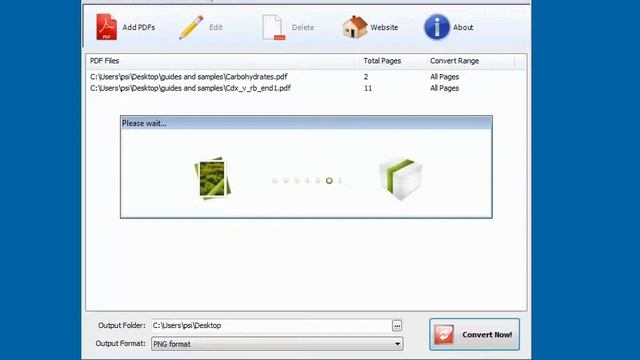Click total pages value 11
Viewport: 640px width, 360px height.
tap(368, 88)
